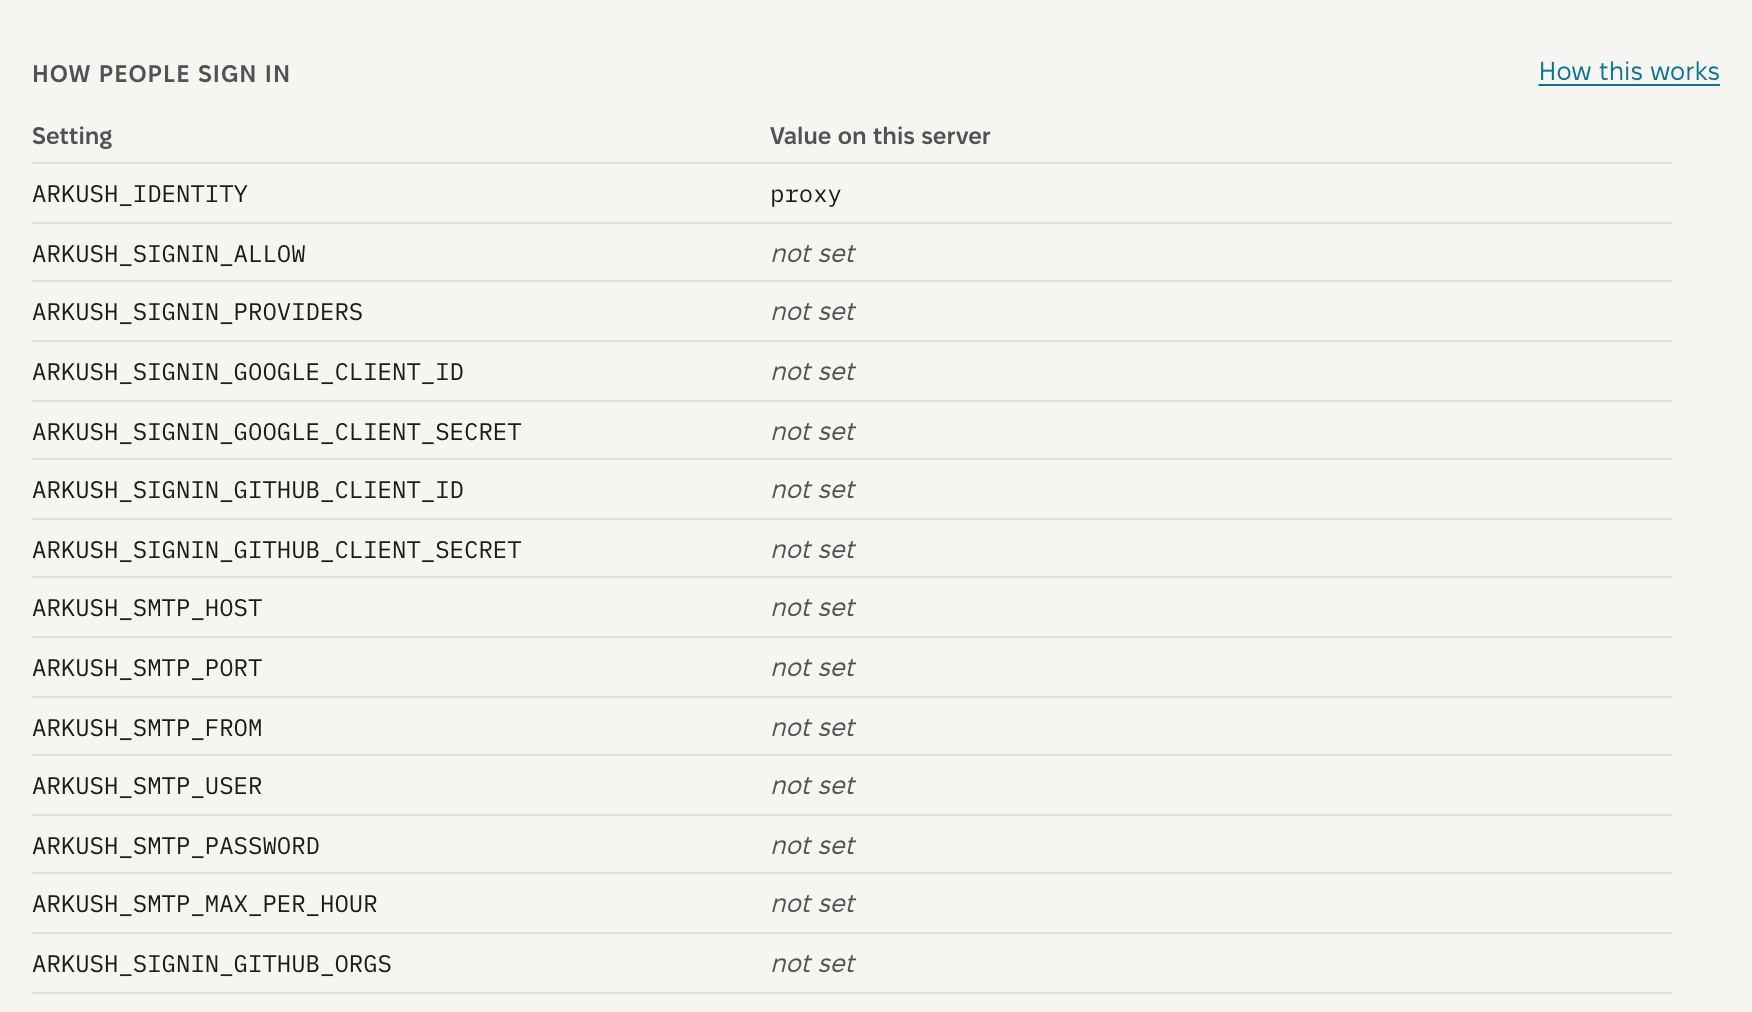This screenshot has height=1012, width=1752.
Task: Click the "Setting" column header
Action: [x=72, y=136]
